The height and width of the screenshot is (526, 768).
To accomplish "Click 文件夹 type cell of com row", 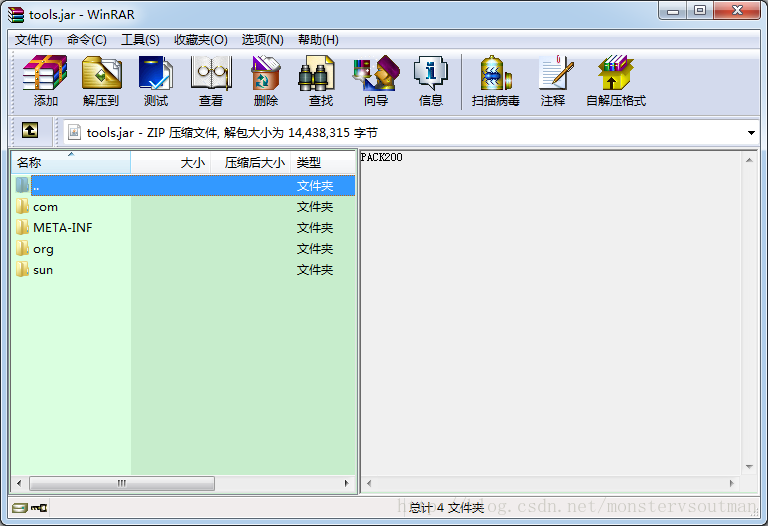I will [x=314, y=207].
